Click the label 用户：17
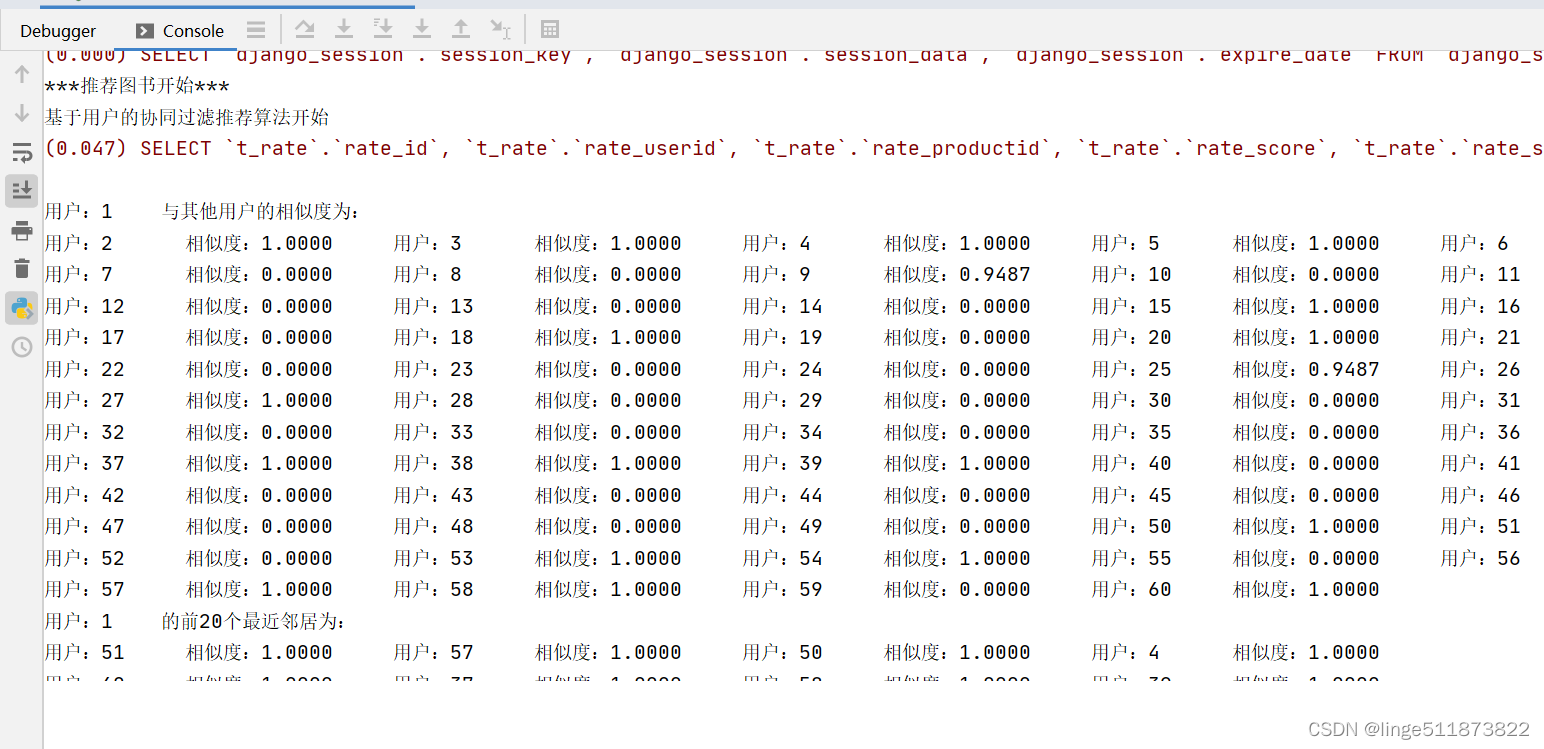Viewport: 1544px width, 749px height. 85,338
